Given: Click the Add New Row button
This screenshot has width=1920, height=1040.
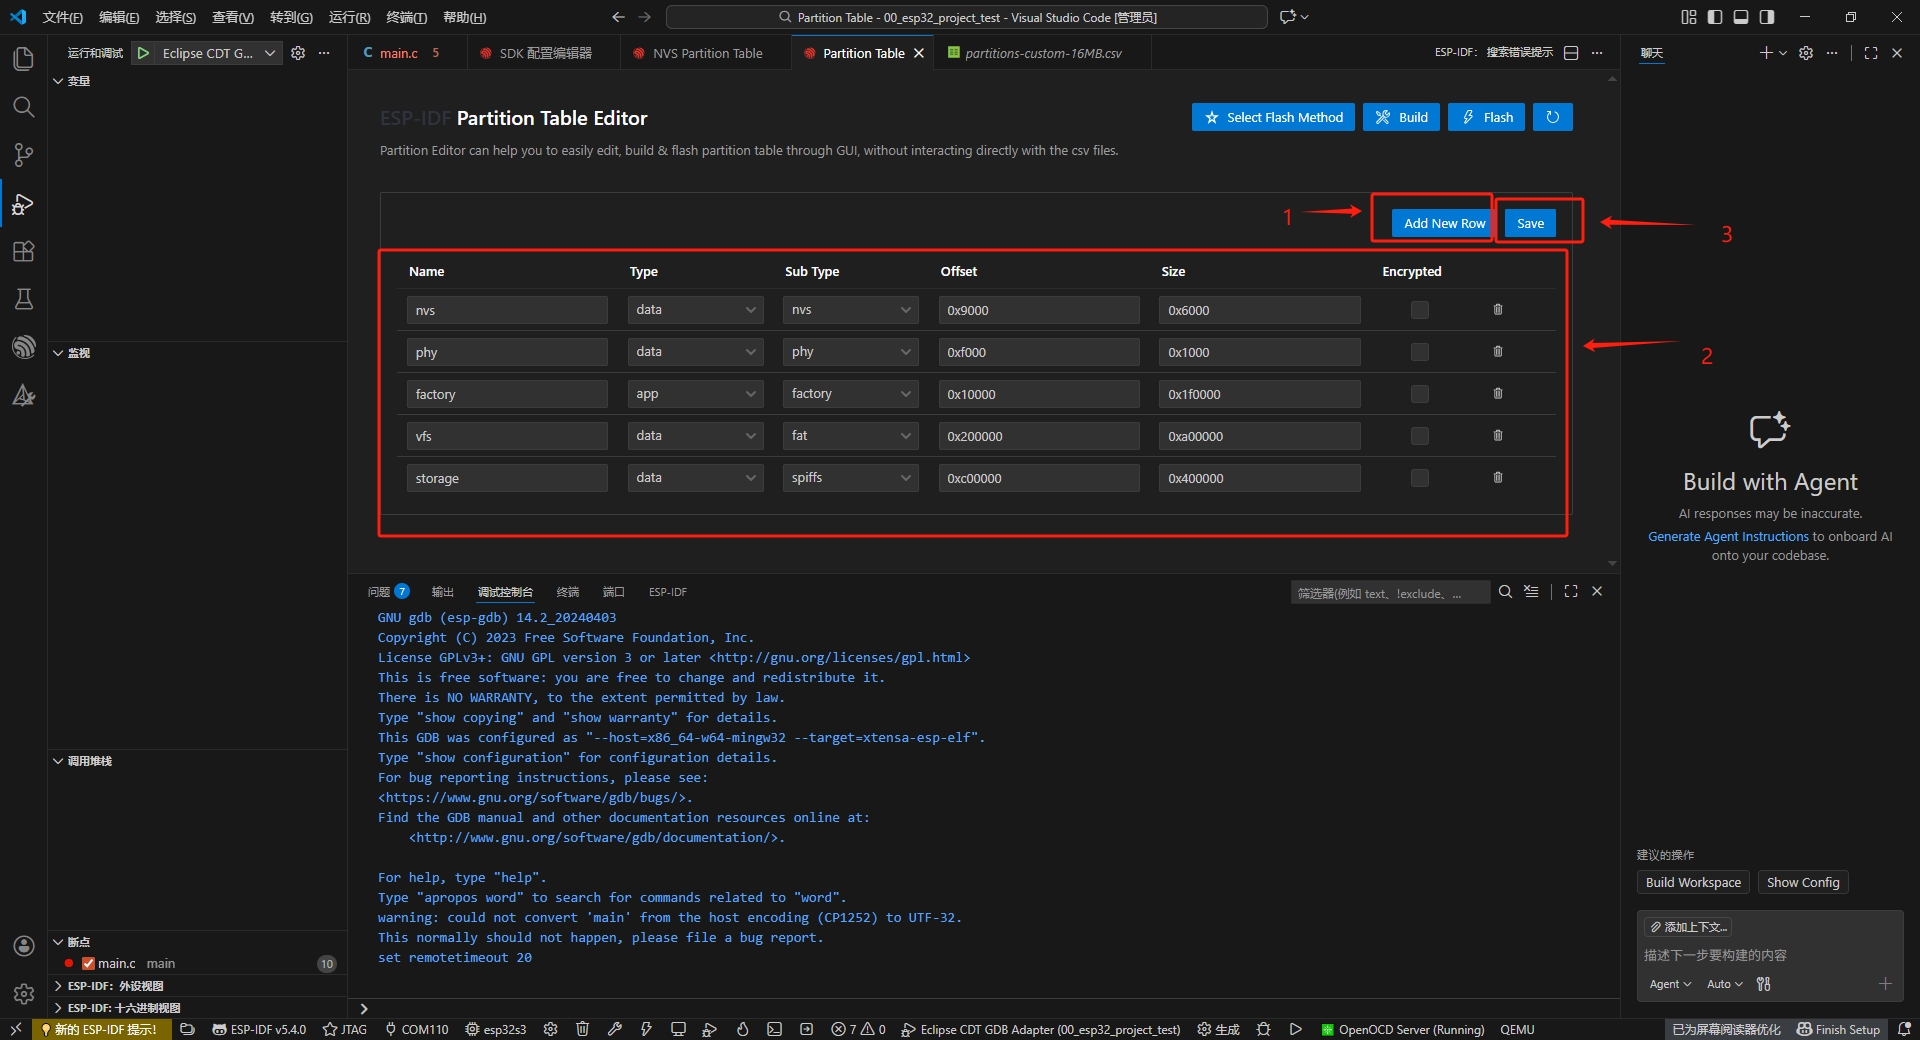Looking at the screenshot, I should pos(1444,223).
